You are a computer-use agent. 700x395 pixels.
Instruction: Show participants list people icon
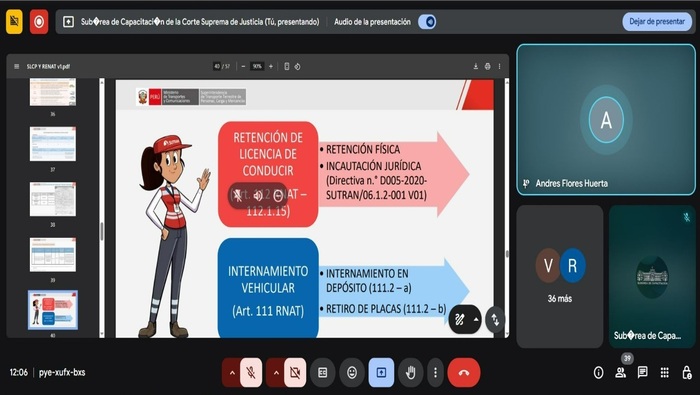621,372
